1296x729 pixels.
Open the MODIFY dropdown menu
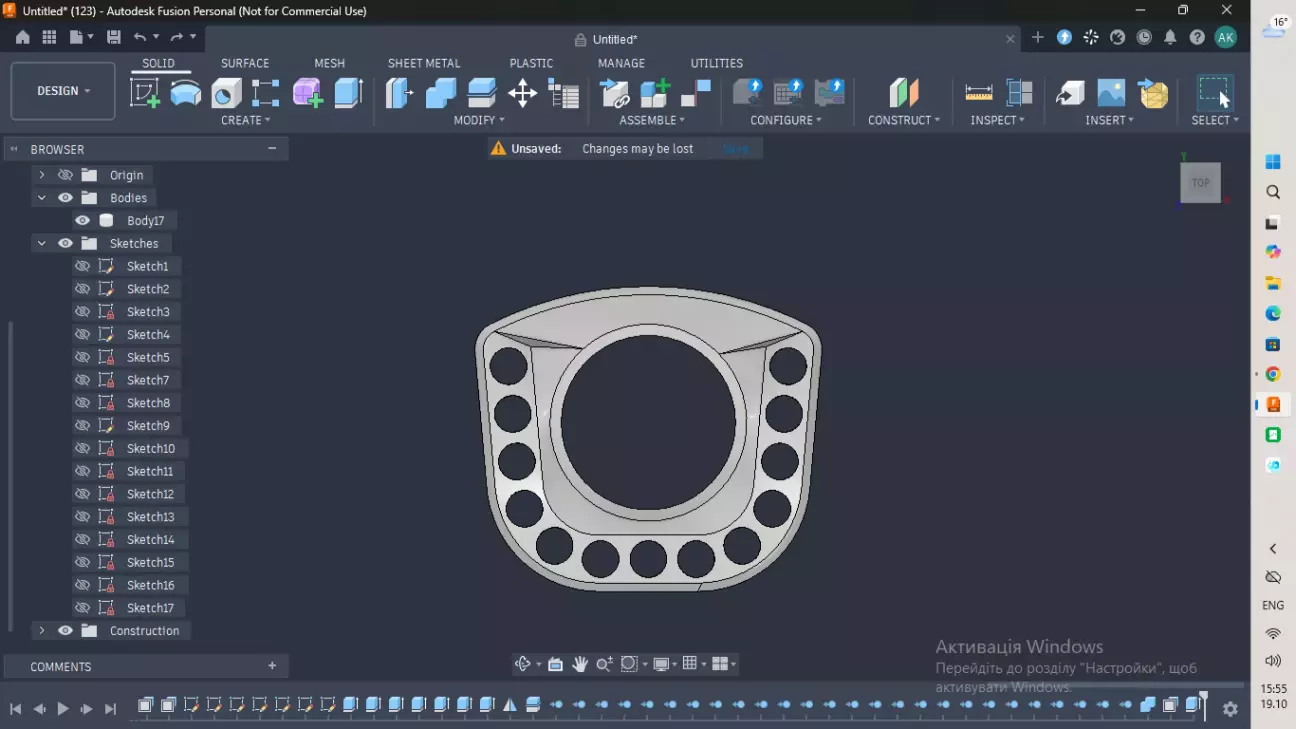click(479, 120)
